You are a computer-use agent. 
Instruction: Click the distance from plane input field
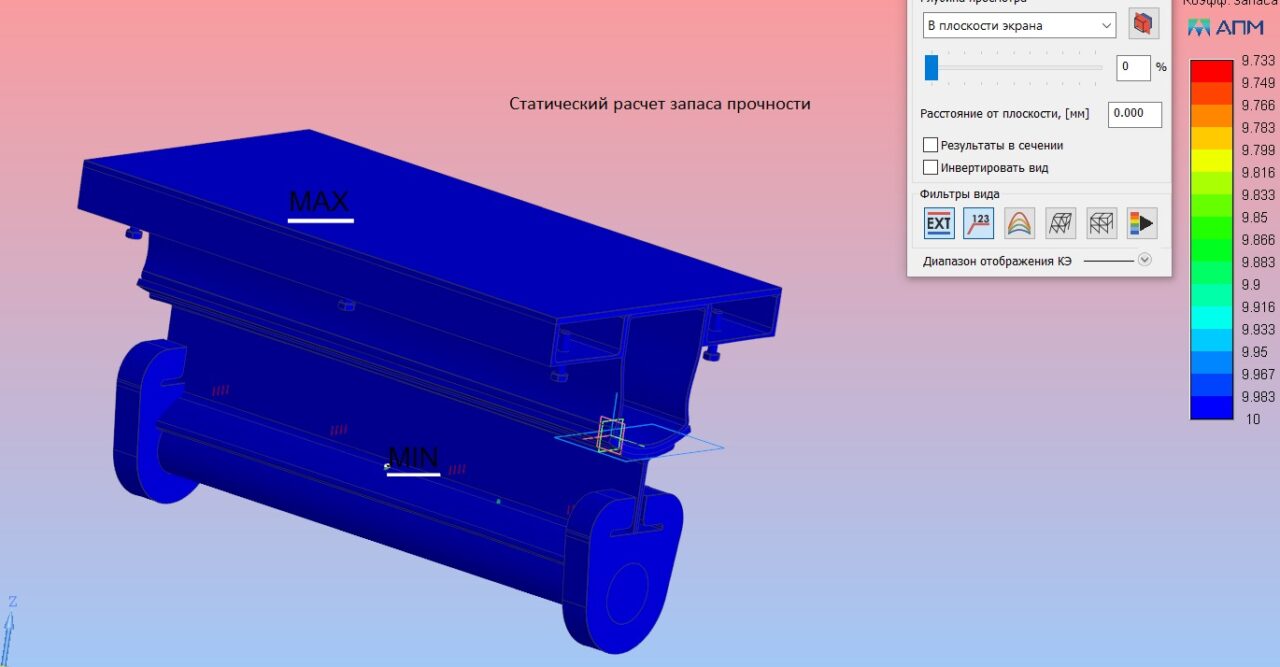tap(1135, 114)
